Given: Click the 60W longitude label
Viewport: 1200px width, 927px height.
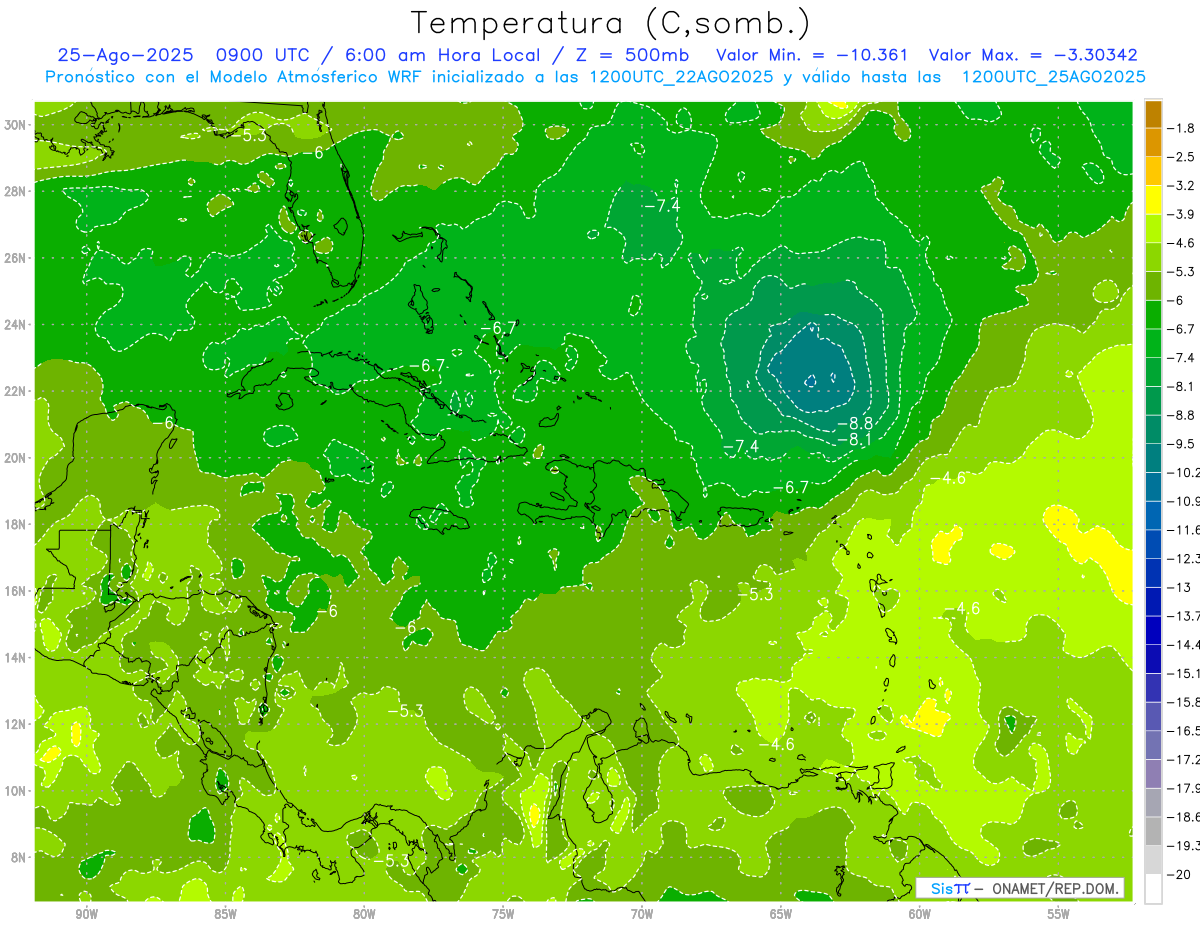Looking at the screenshot, I should [920, 914].
